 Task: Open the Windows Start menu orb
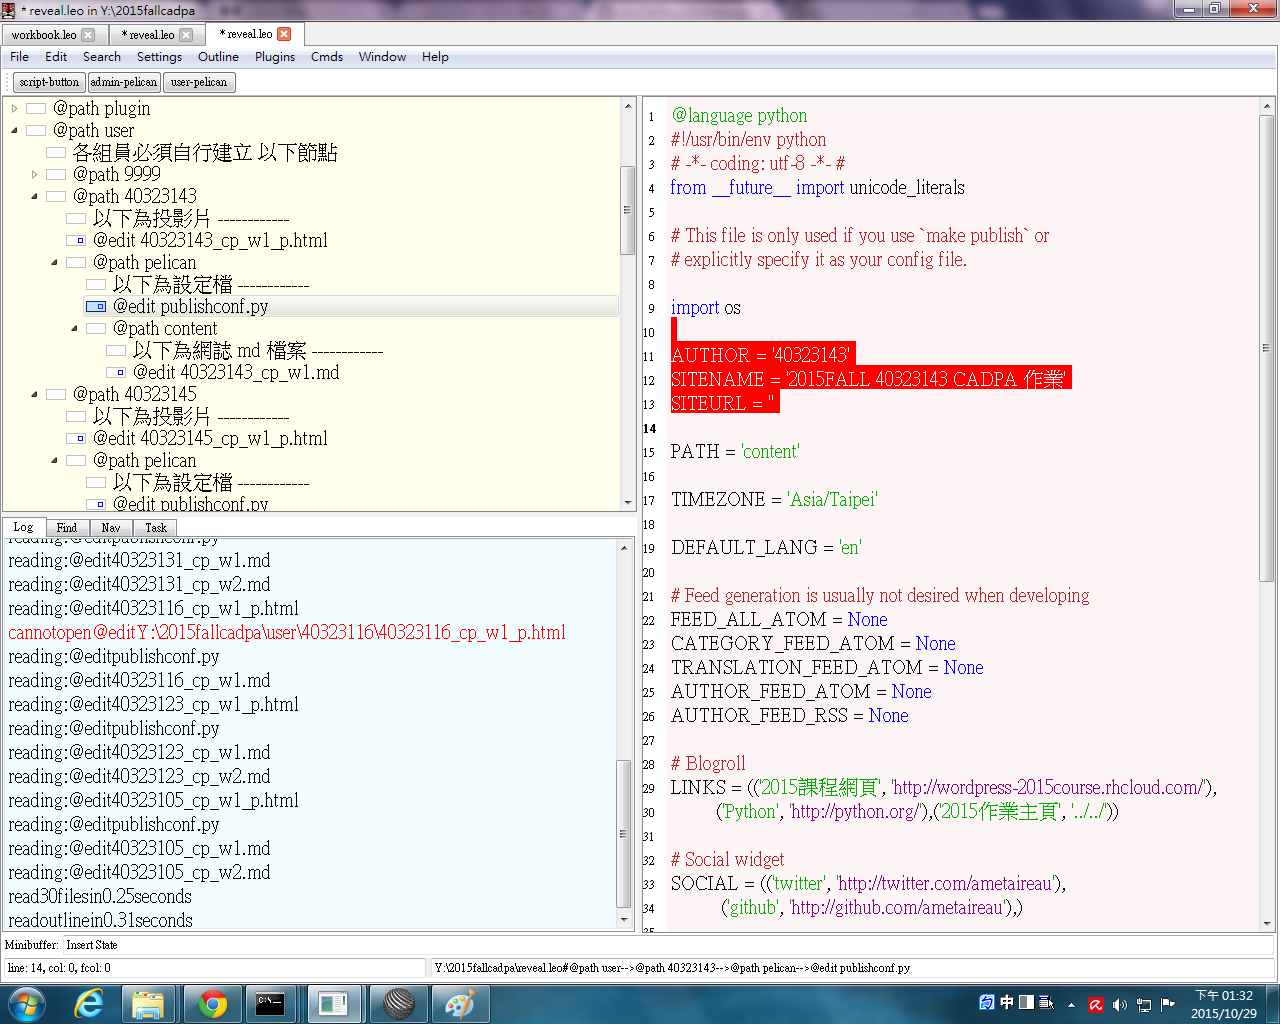coord(27,1003)
